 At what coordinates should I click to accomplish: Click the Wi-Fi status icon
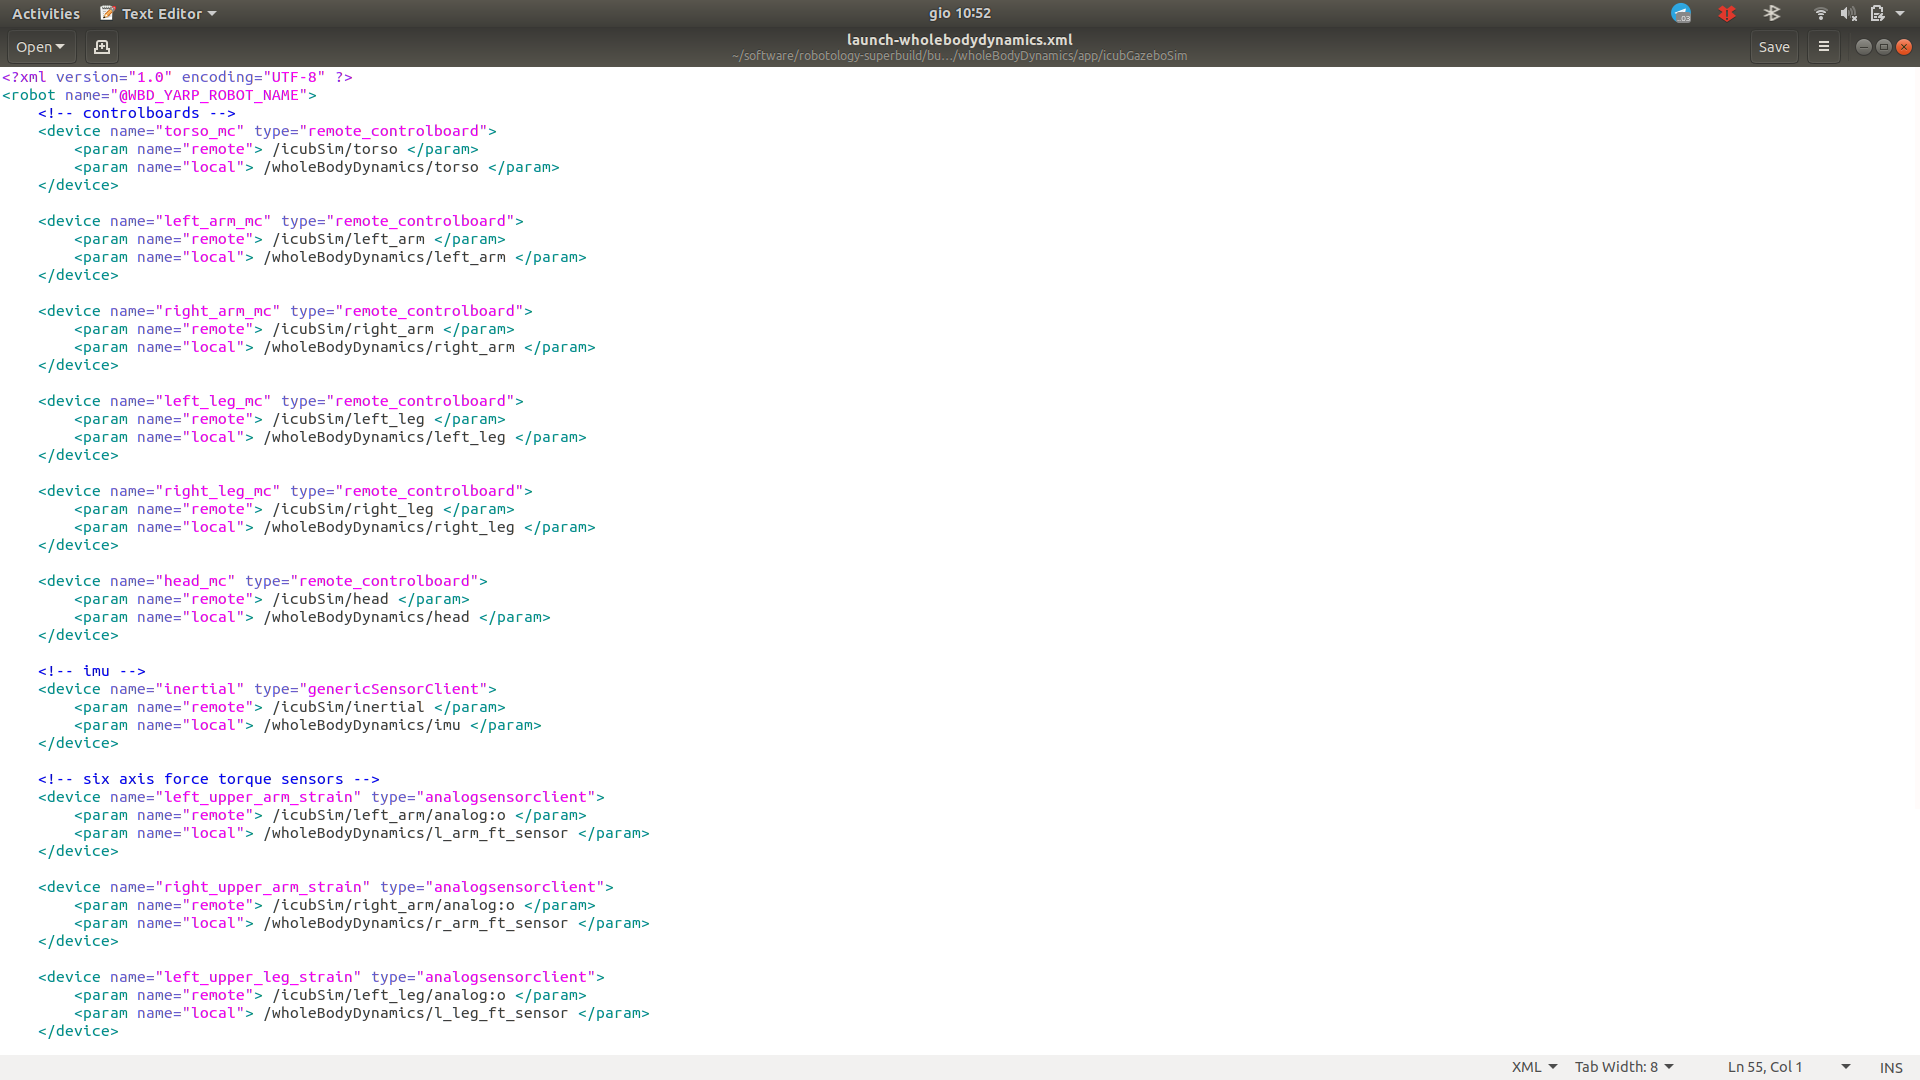(x=1820, y=14)
